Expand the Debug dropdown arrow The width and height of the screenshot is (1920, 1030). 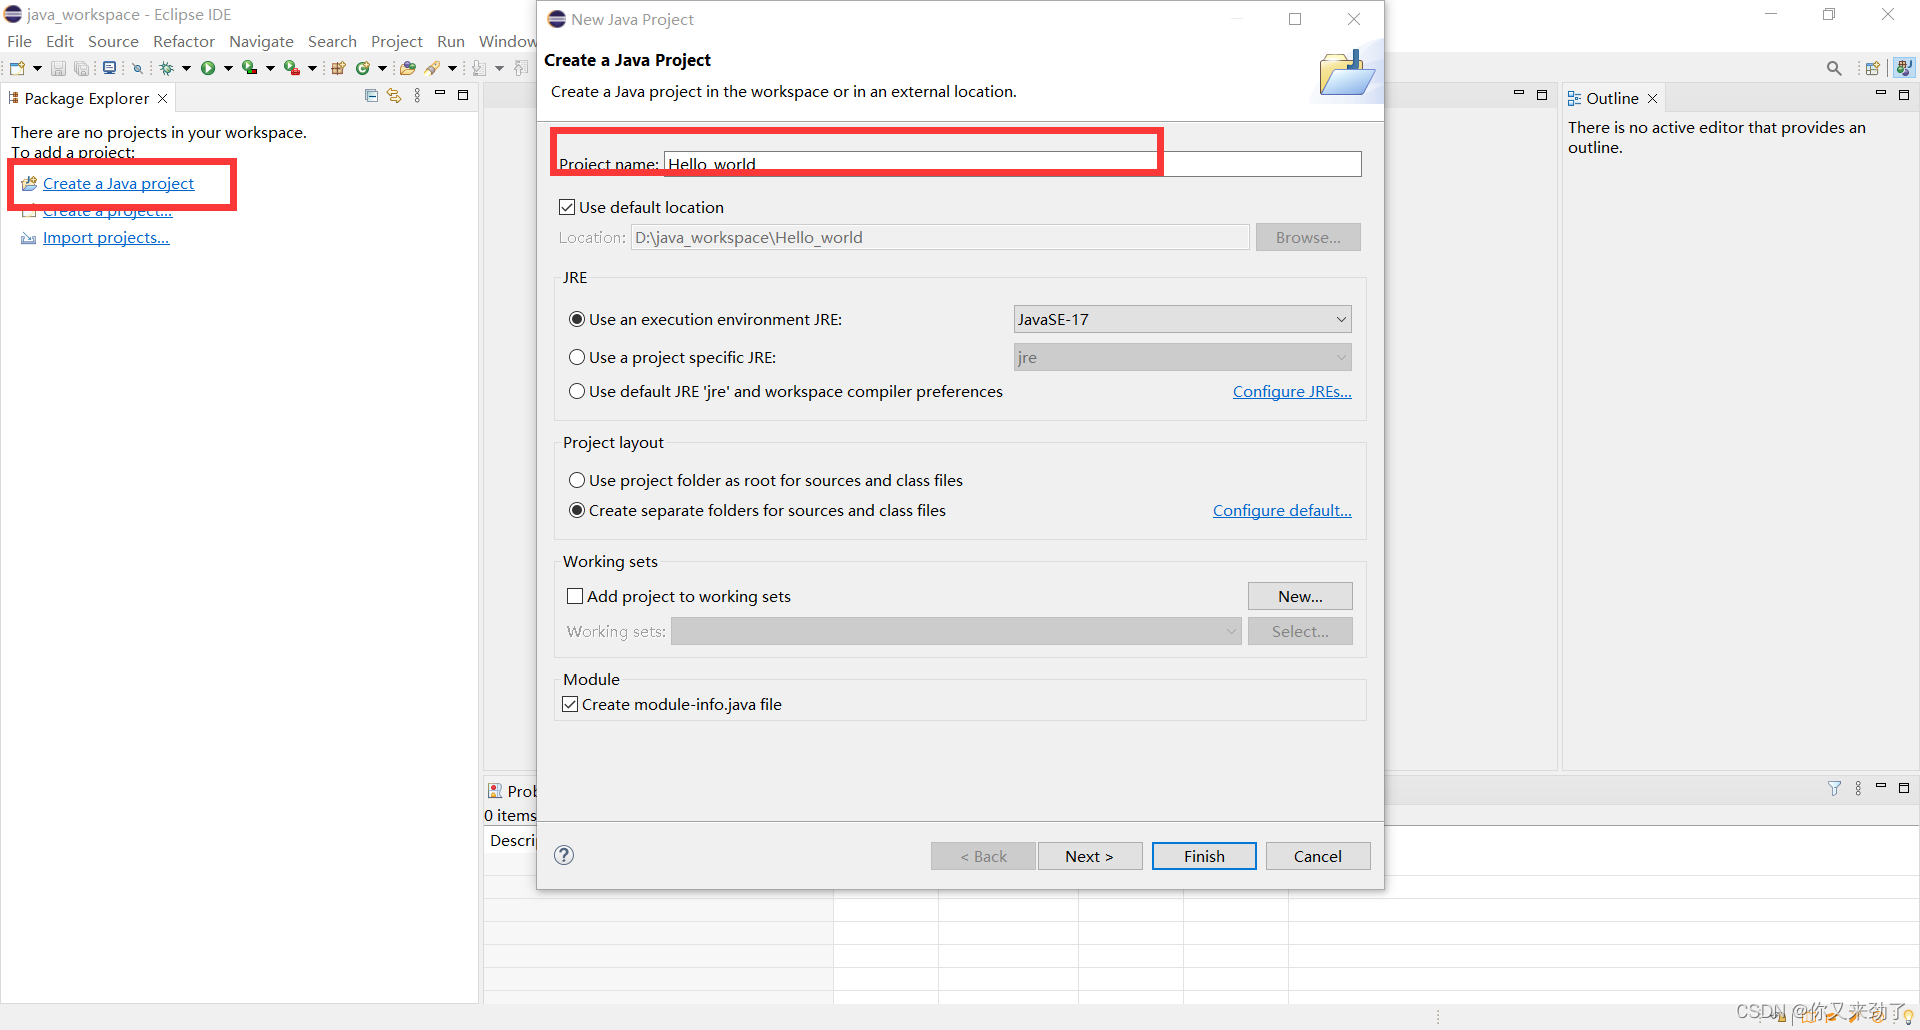click(186, 68)
